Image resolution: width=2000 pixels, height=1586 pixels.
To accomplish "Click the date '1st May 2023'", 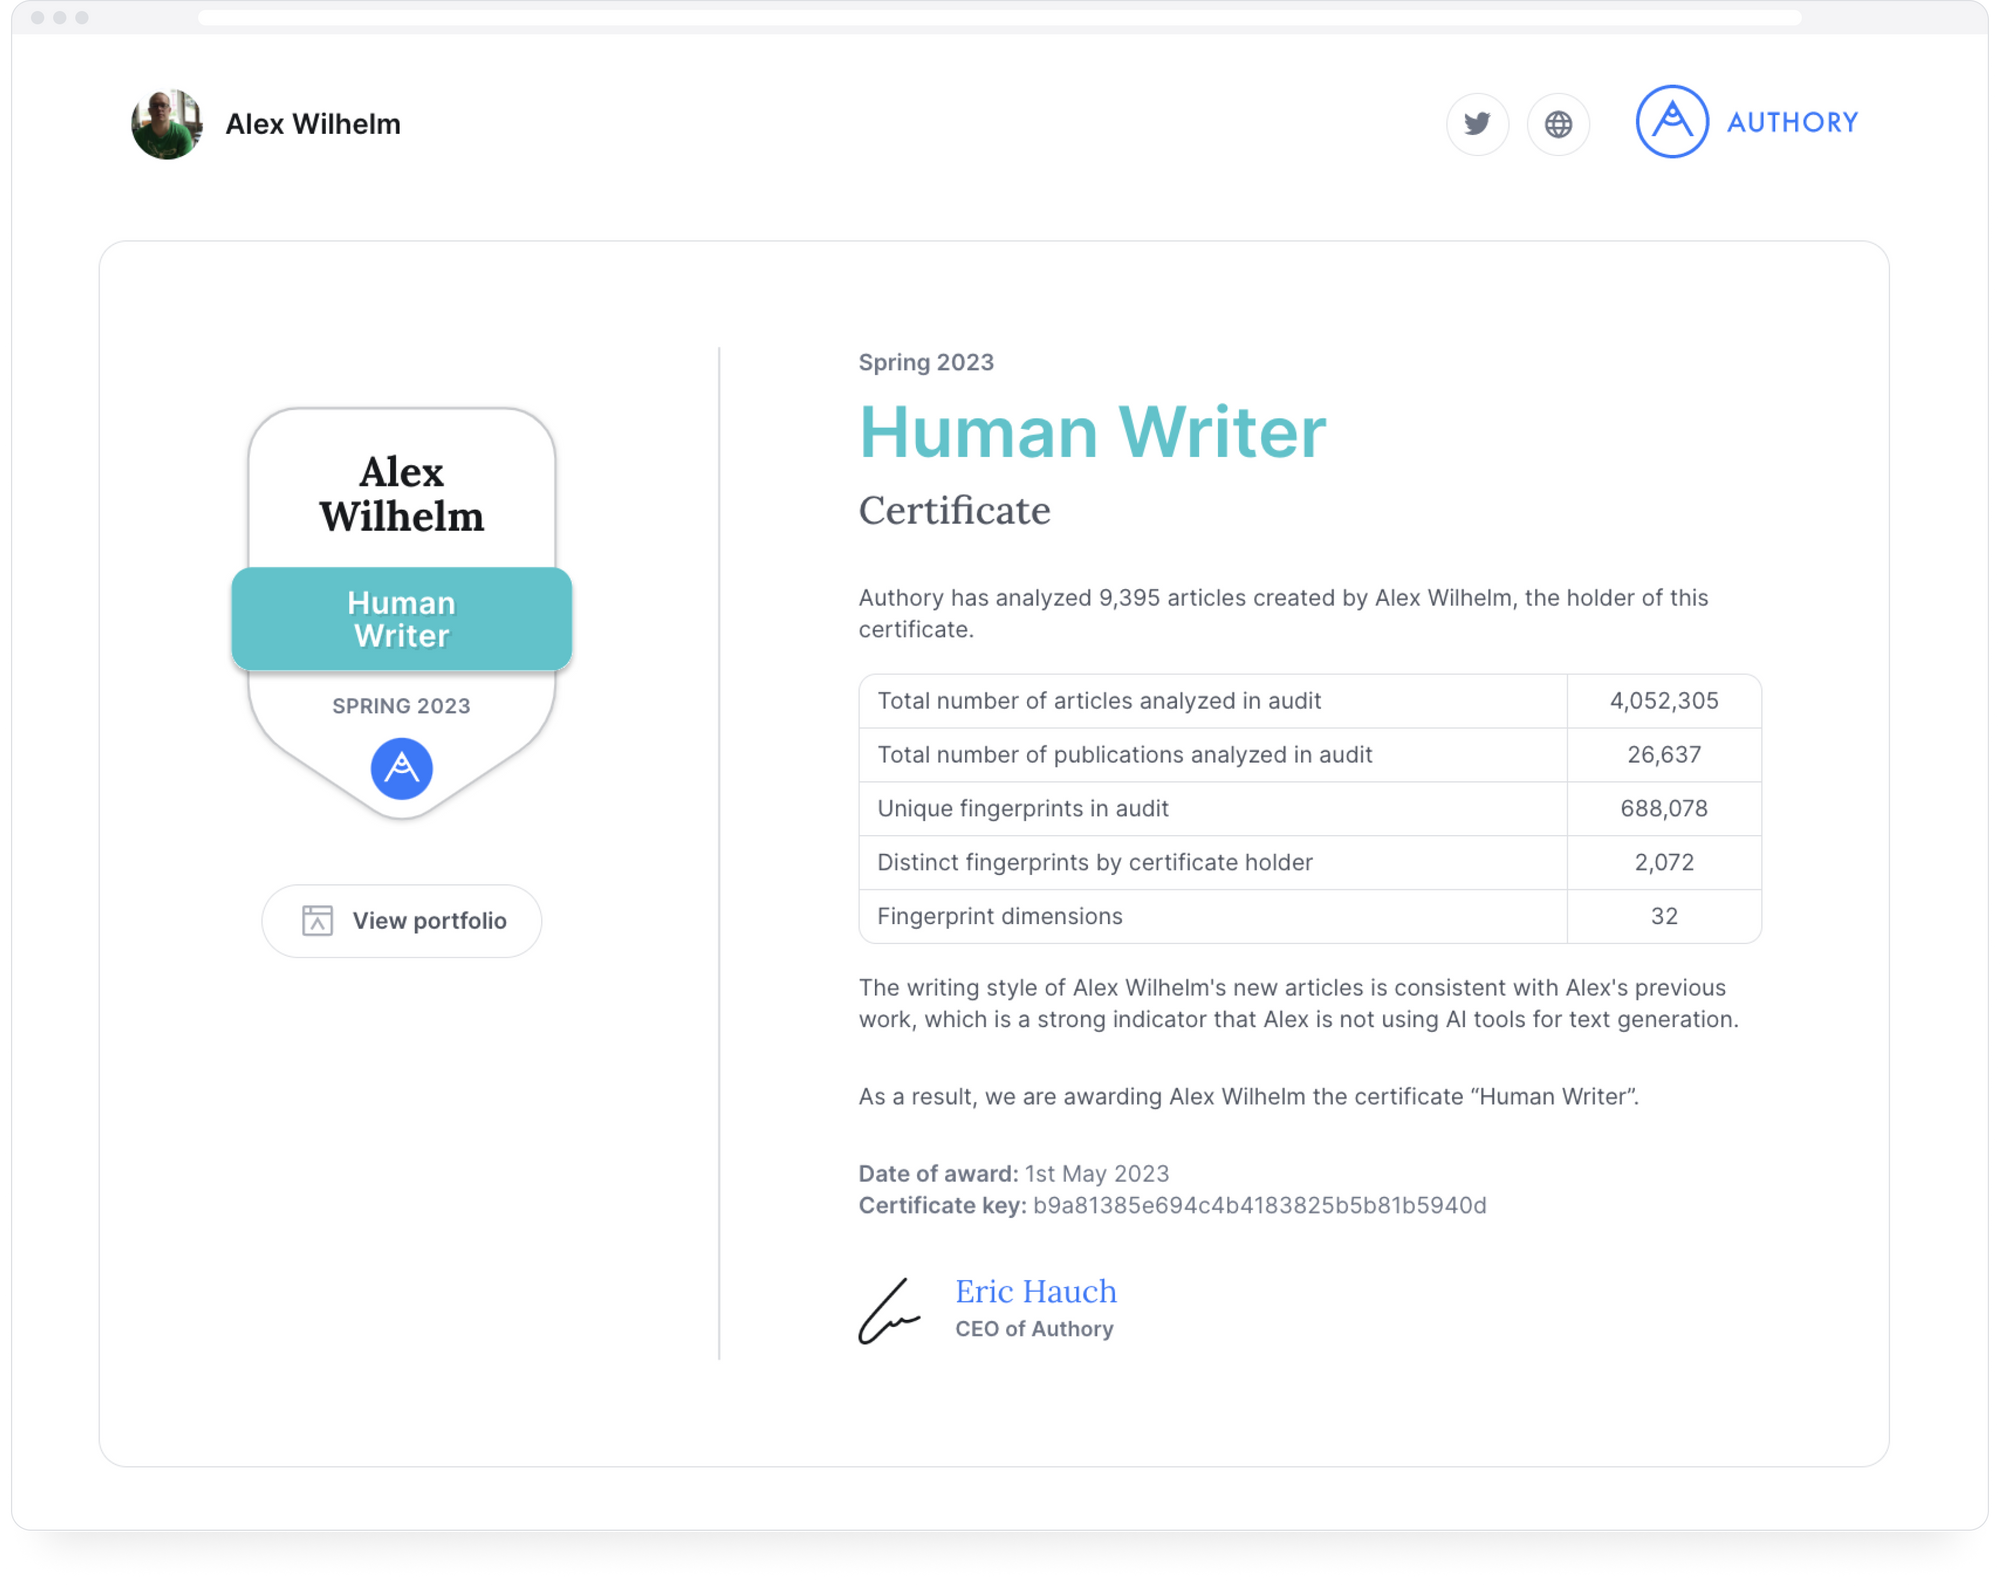I will 1097,1173.
